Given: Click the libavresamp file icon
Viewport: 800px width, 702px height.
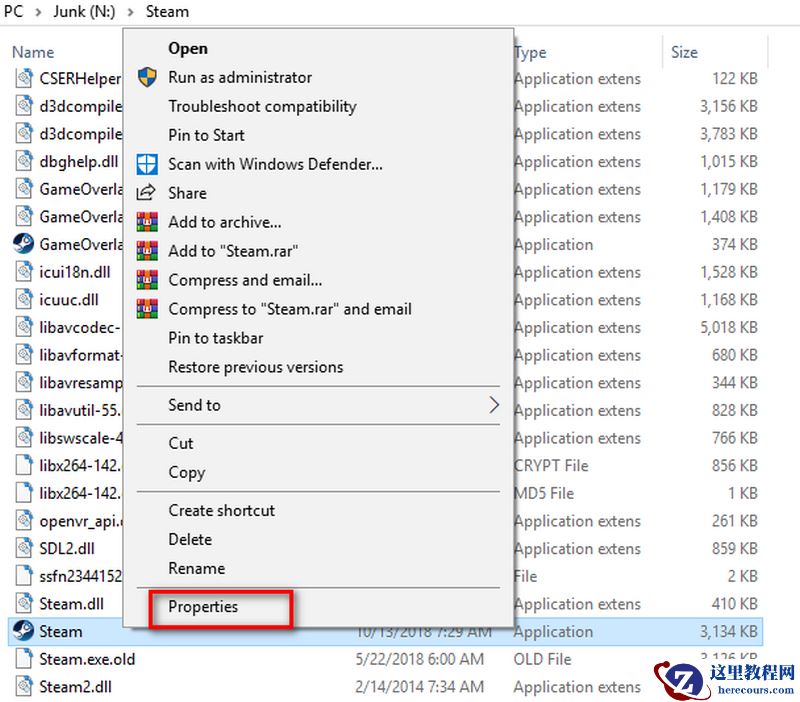Looking at the screenshot, I should click(x=23, y=383).
